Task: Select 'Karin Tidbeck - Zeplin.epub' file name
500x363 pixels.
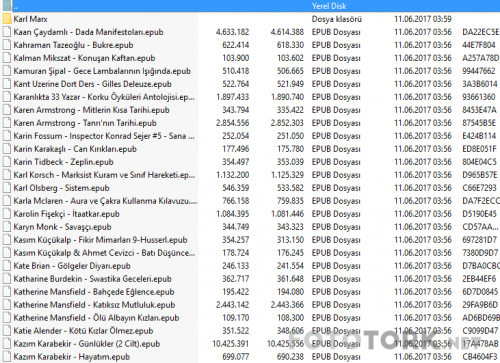Action: pyautogui.click(x=63, y=162)
